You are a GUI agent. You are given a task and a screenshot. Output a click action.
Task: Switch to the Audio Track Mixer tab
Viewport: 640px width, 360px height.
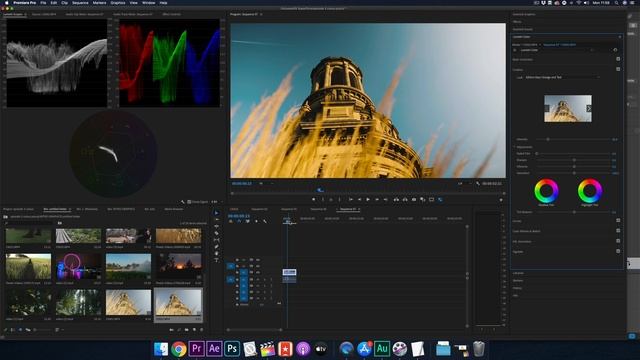[133, 14]
